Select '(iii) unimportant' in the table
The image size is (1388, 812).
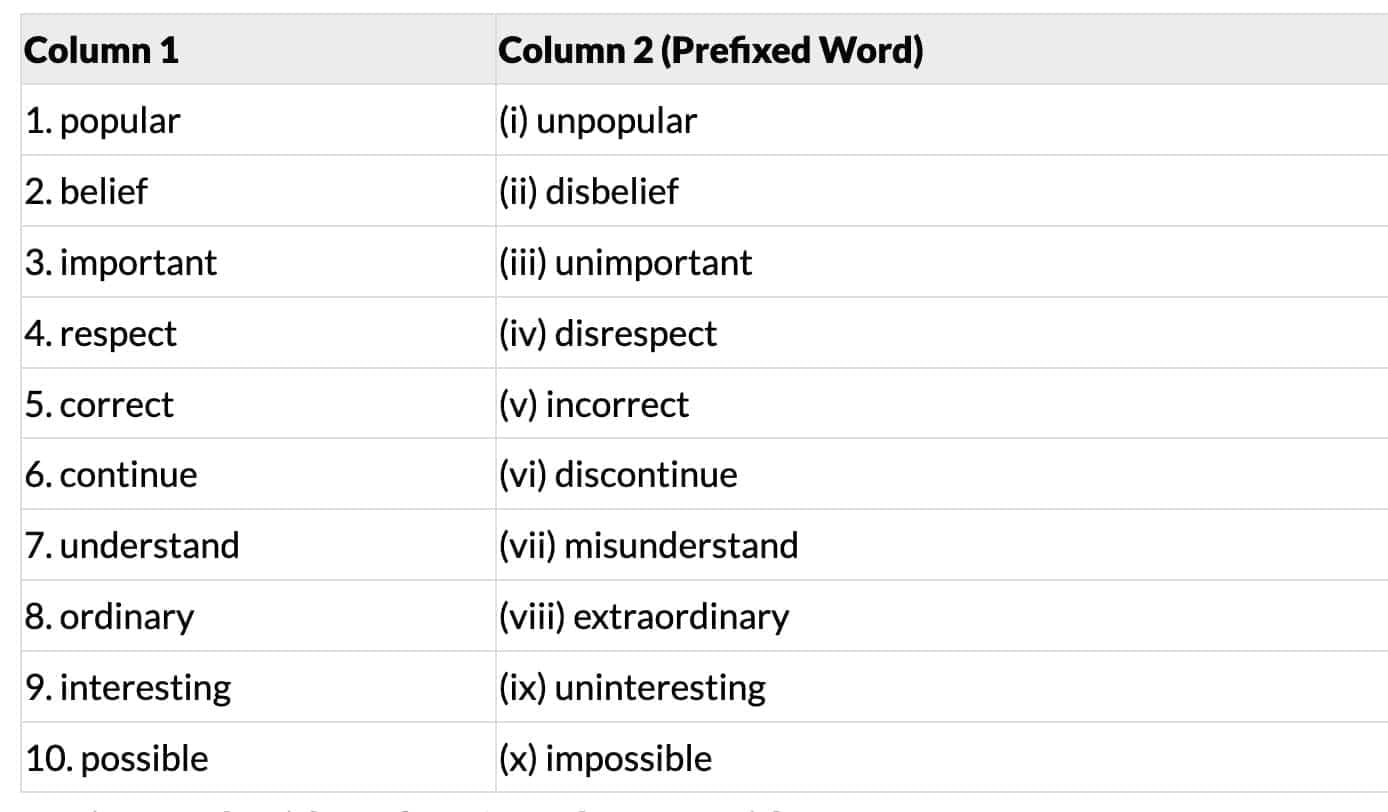tap(625, 262)
